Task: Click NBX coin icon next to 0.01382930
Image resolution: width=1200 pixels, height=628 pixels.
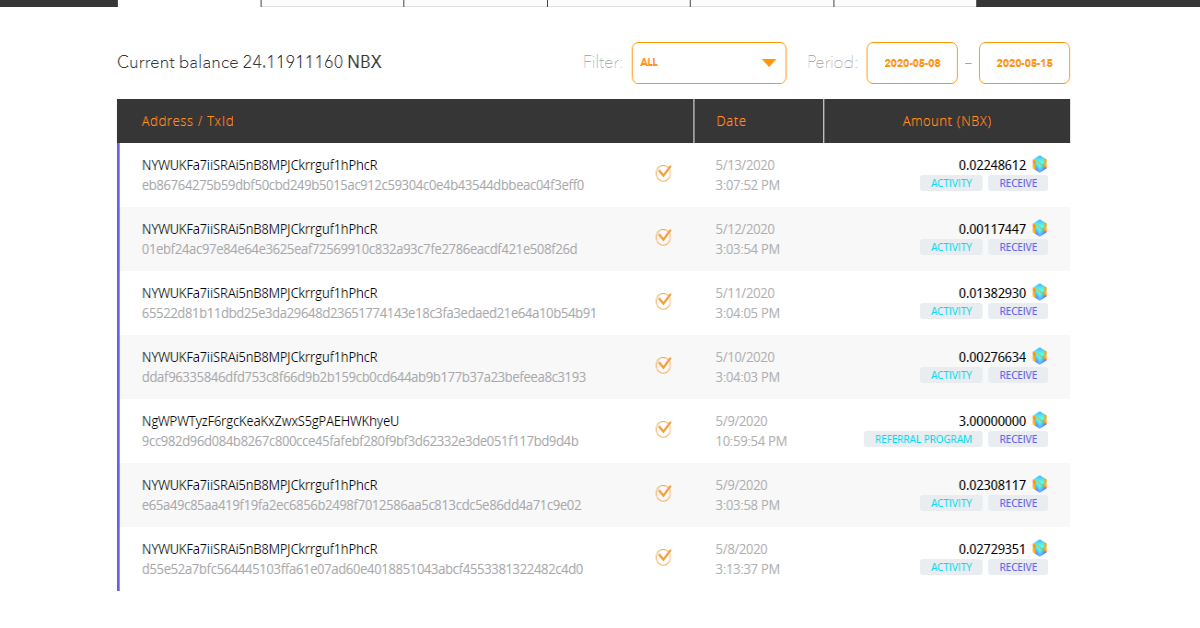Action: (1040, 292)
